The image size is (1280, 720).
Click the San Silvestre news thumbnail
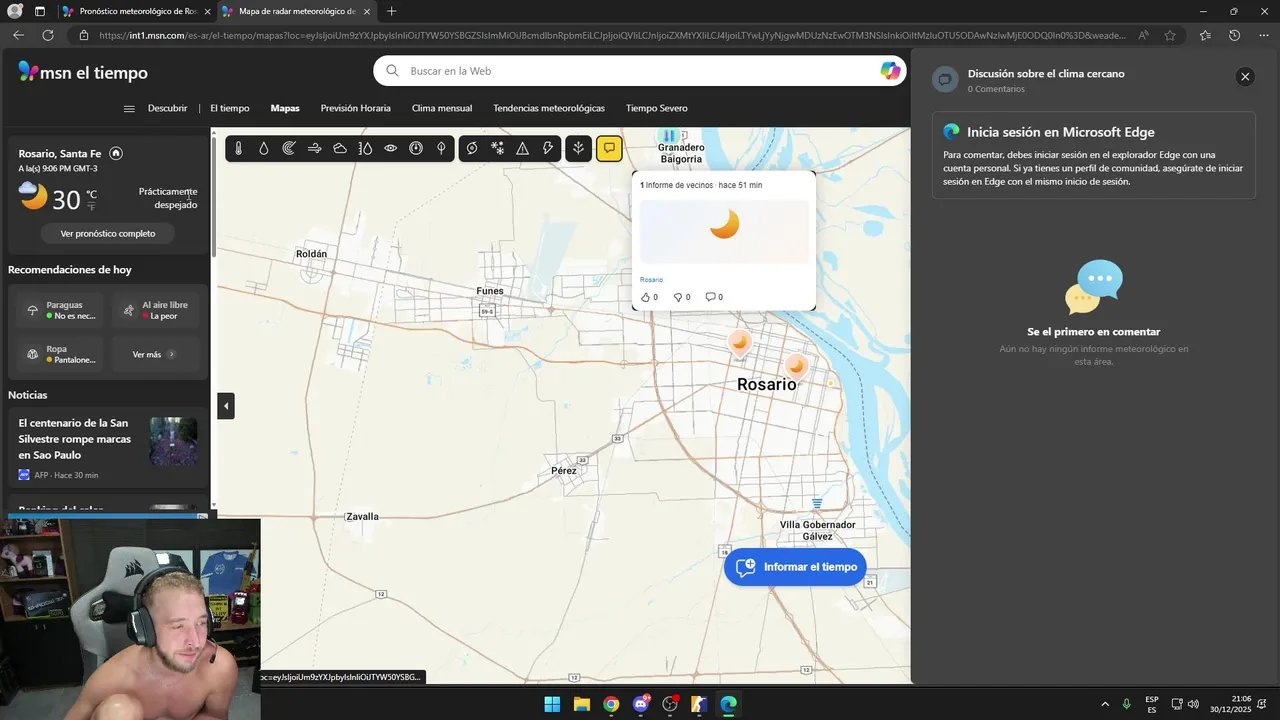coord(173,441)
